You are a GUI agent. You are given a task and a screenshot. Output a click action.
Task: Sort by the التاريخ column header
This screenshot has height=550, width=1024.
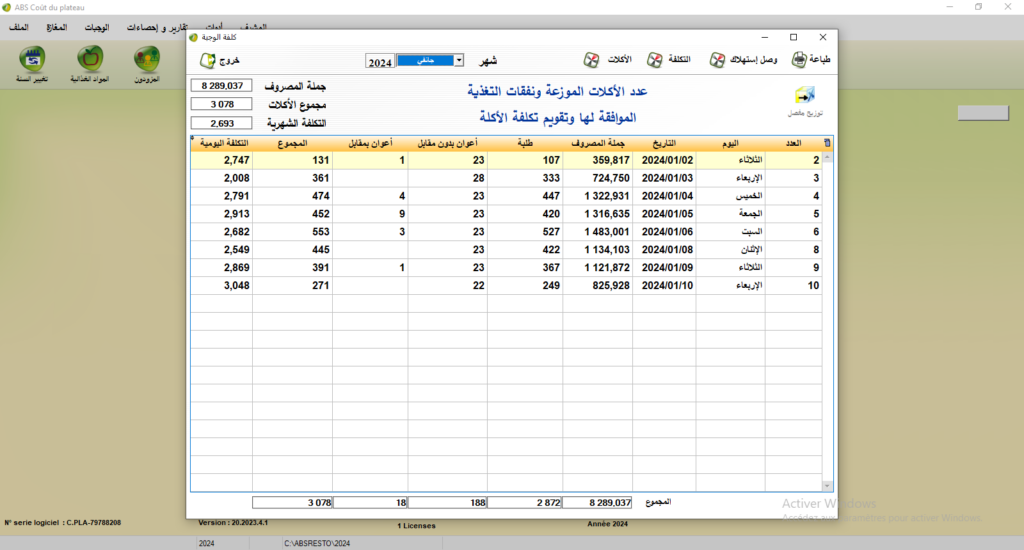point(664,142)
